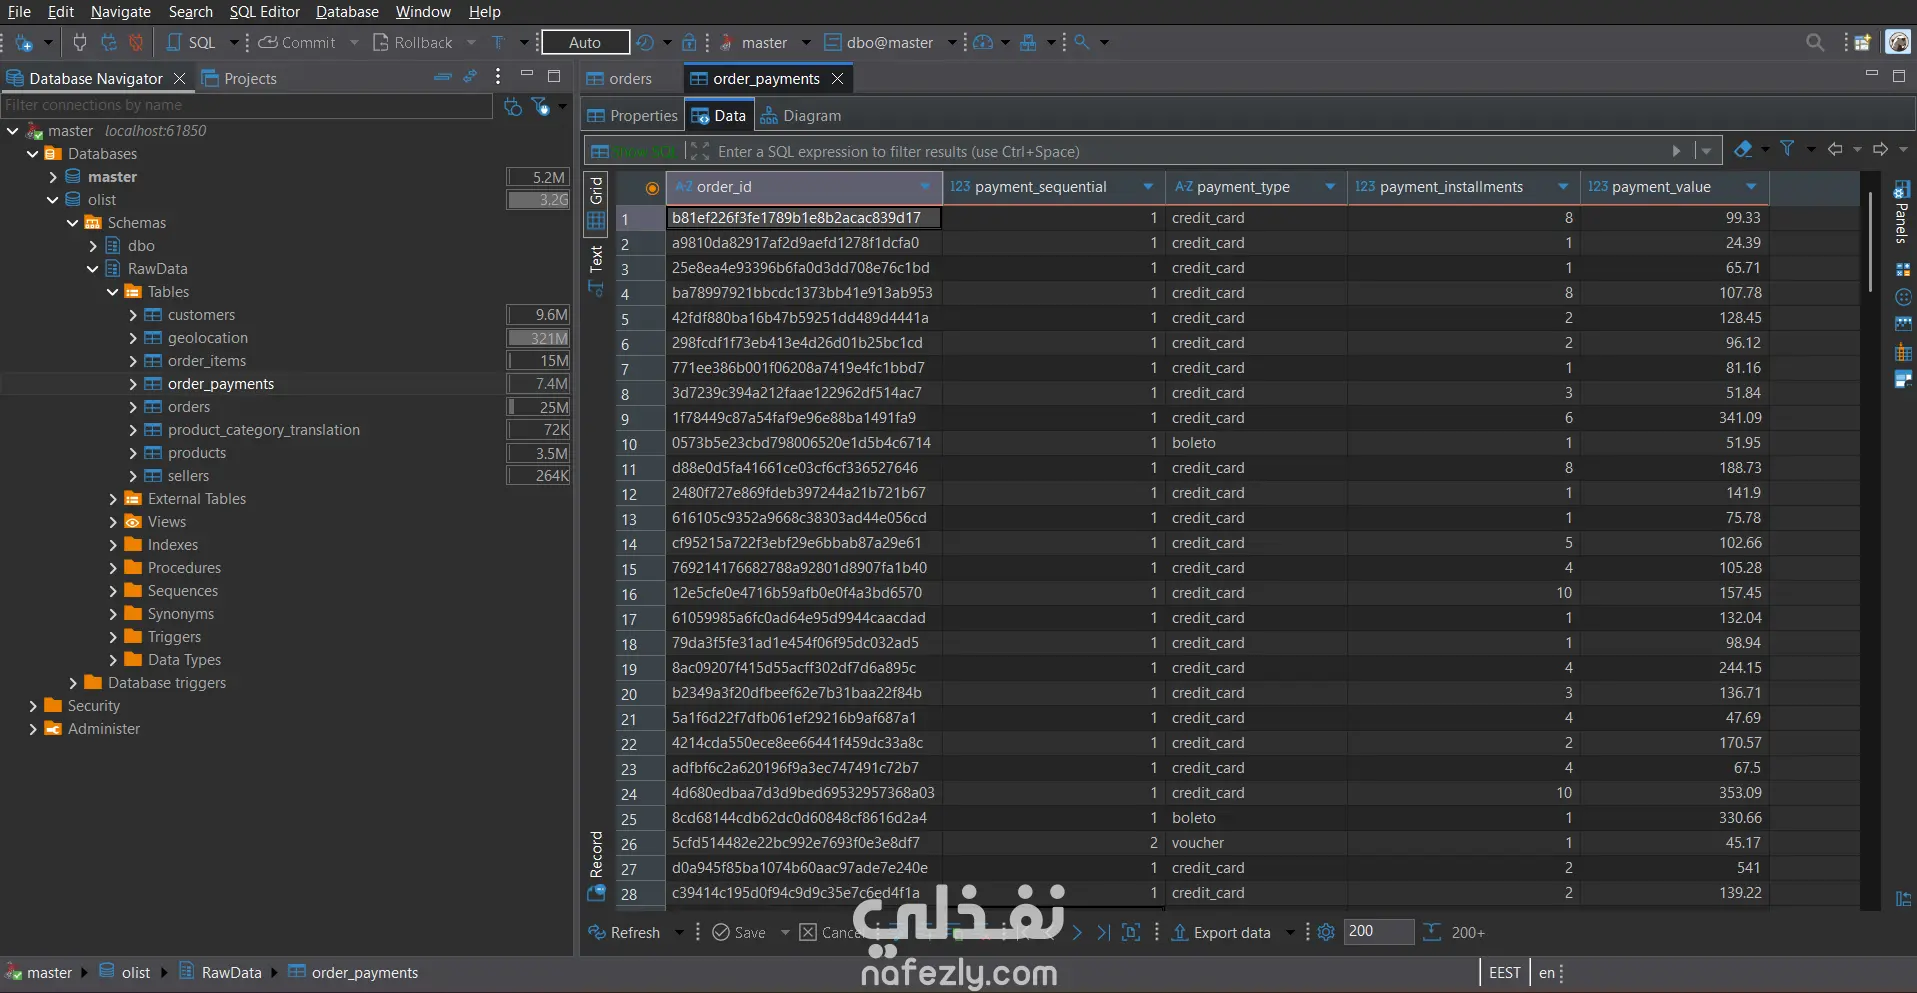Viewport: 1917px width, 993px height.
Task: Click the order_id column header
Action: tap(804, 187)
